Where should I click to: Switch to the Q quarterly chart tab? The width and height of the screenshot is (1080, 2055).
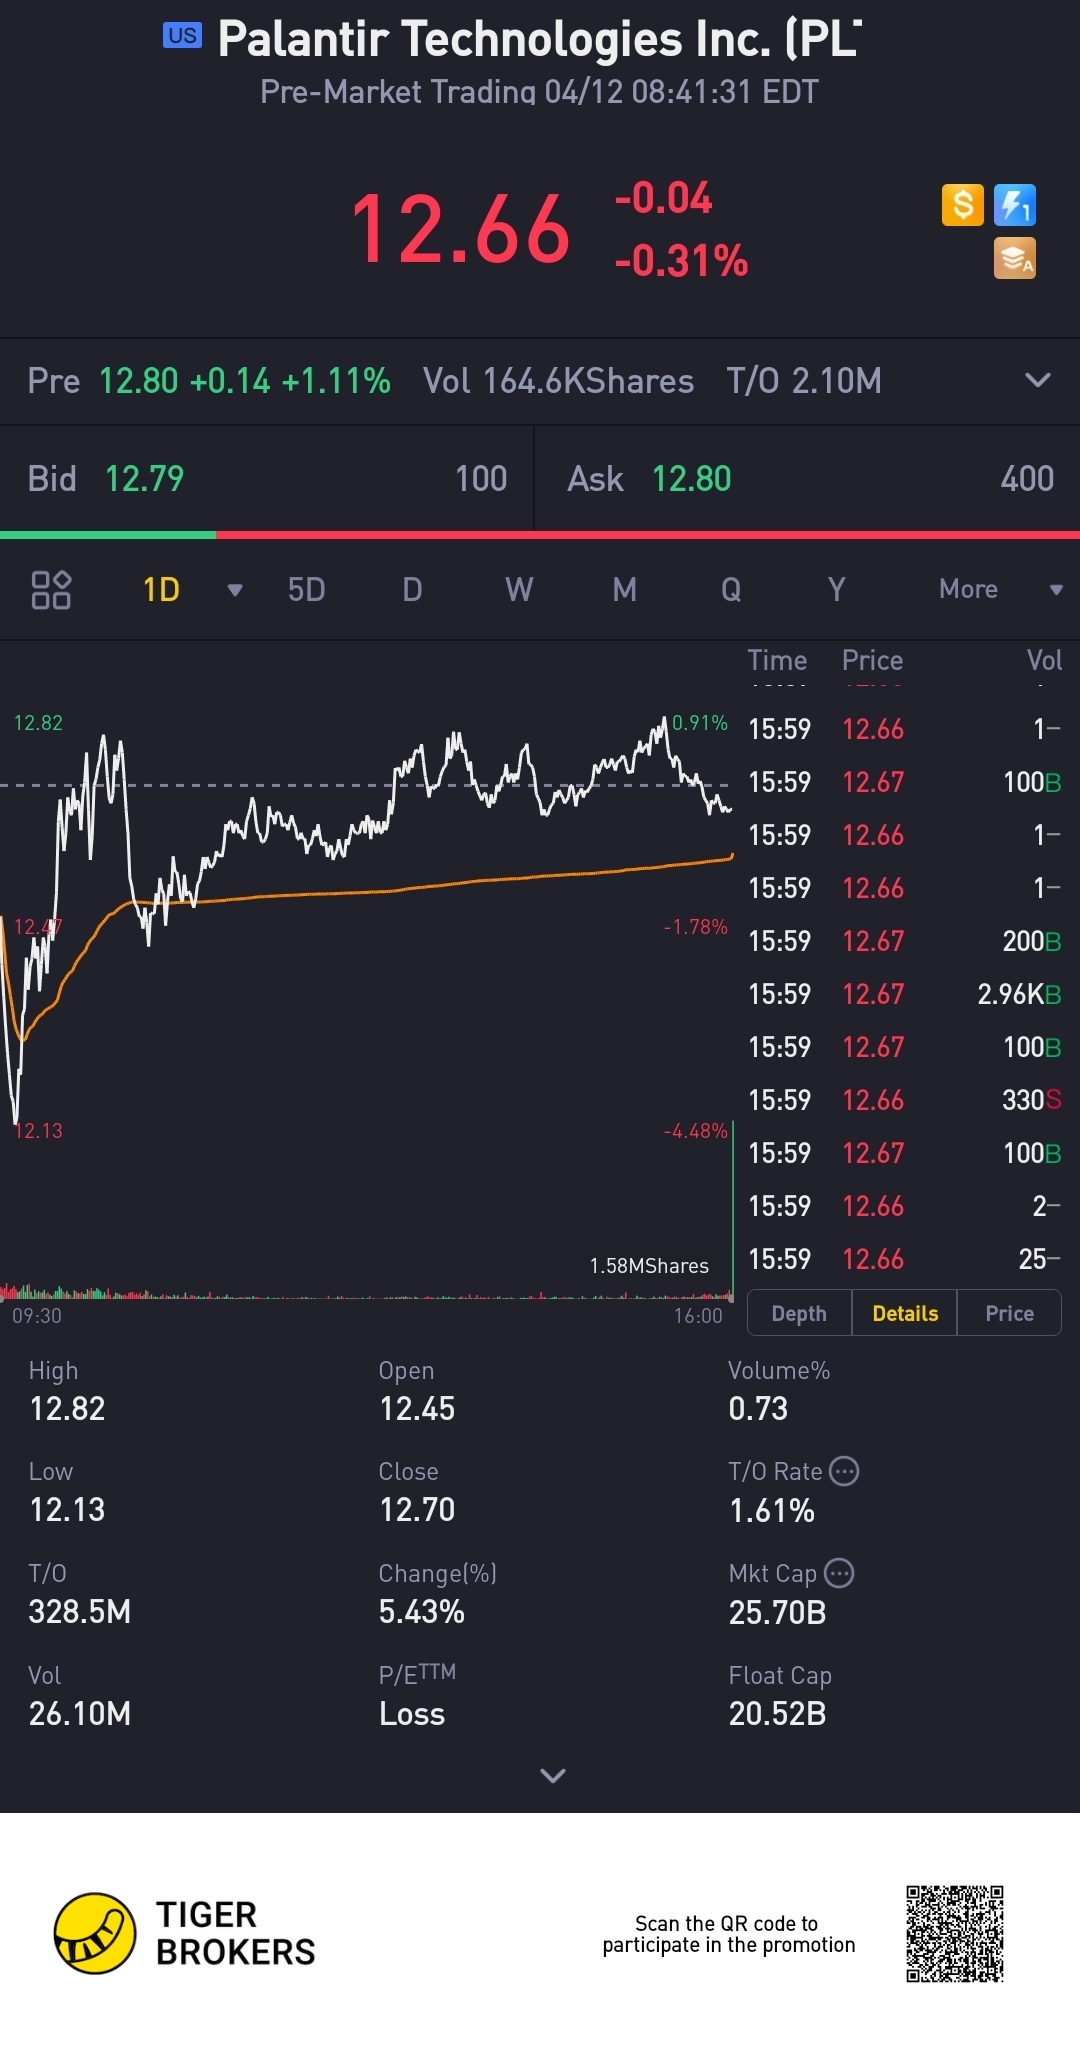tap(731, 589)
